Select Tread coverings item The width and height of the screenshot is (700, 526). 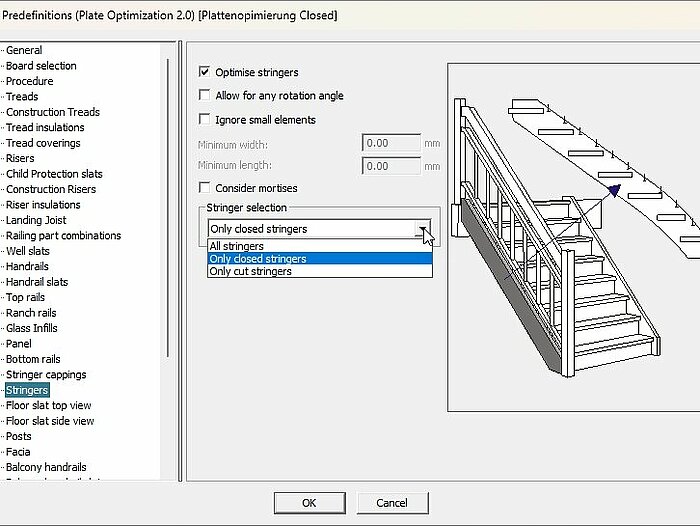[x=43, y=143]
